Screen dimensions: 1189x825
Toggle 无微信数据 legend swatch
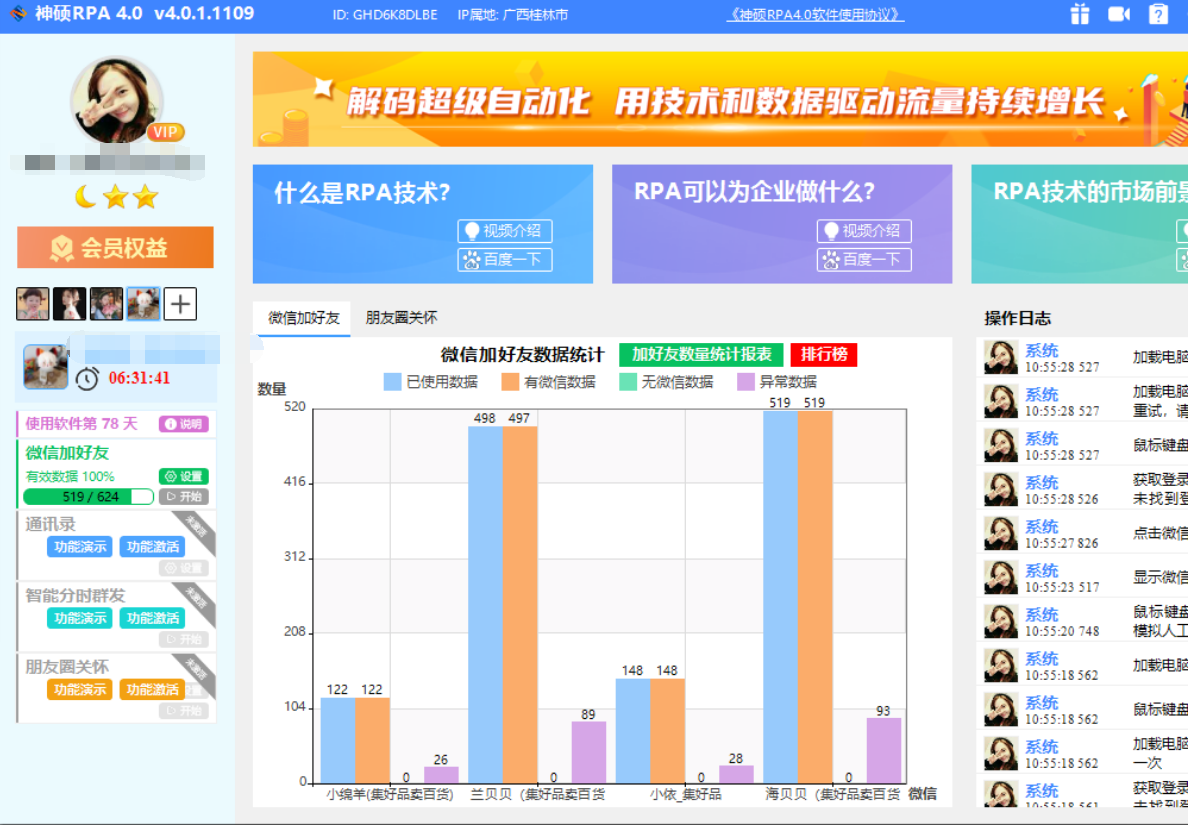tap(628, 381)
